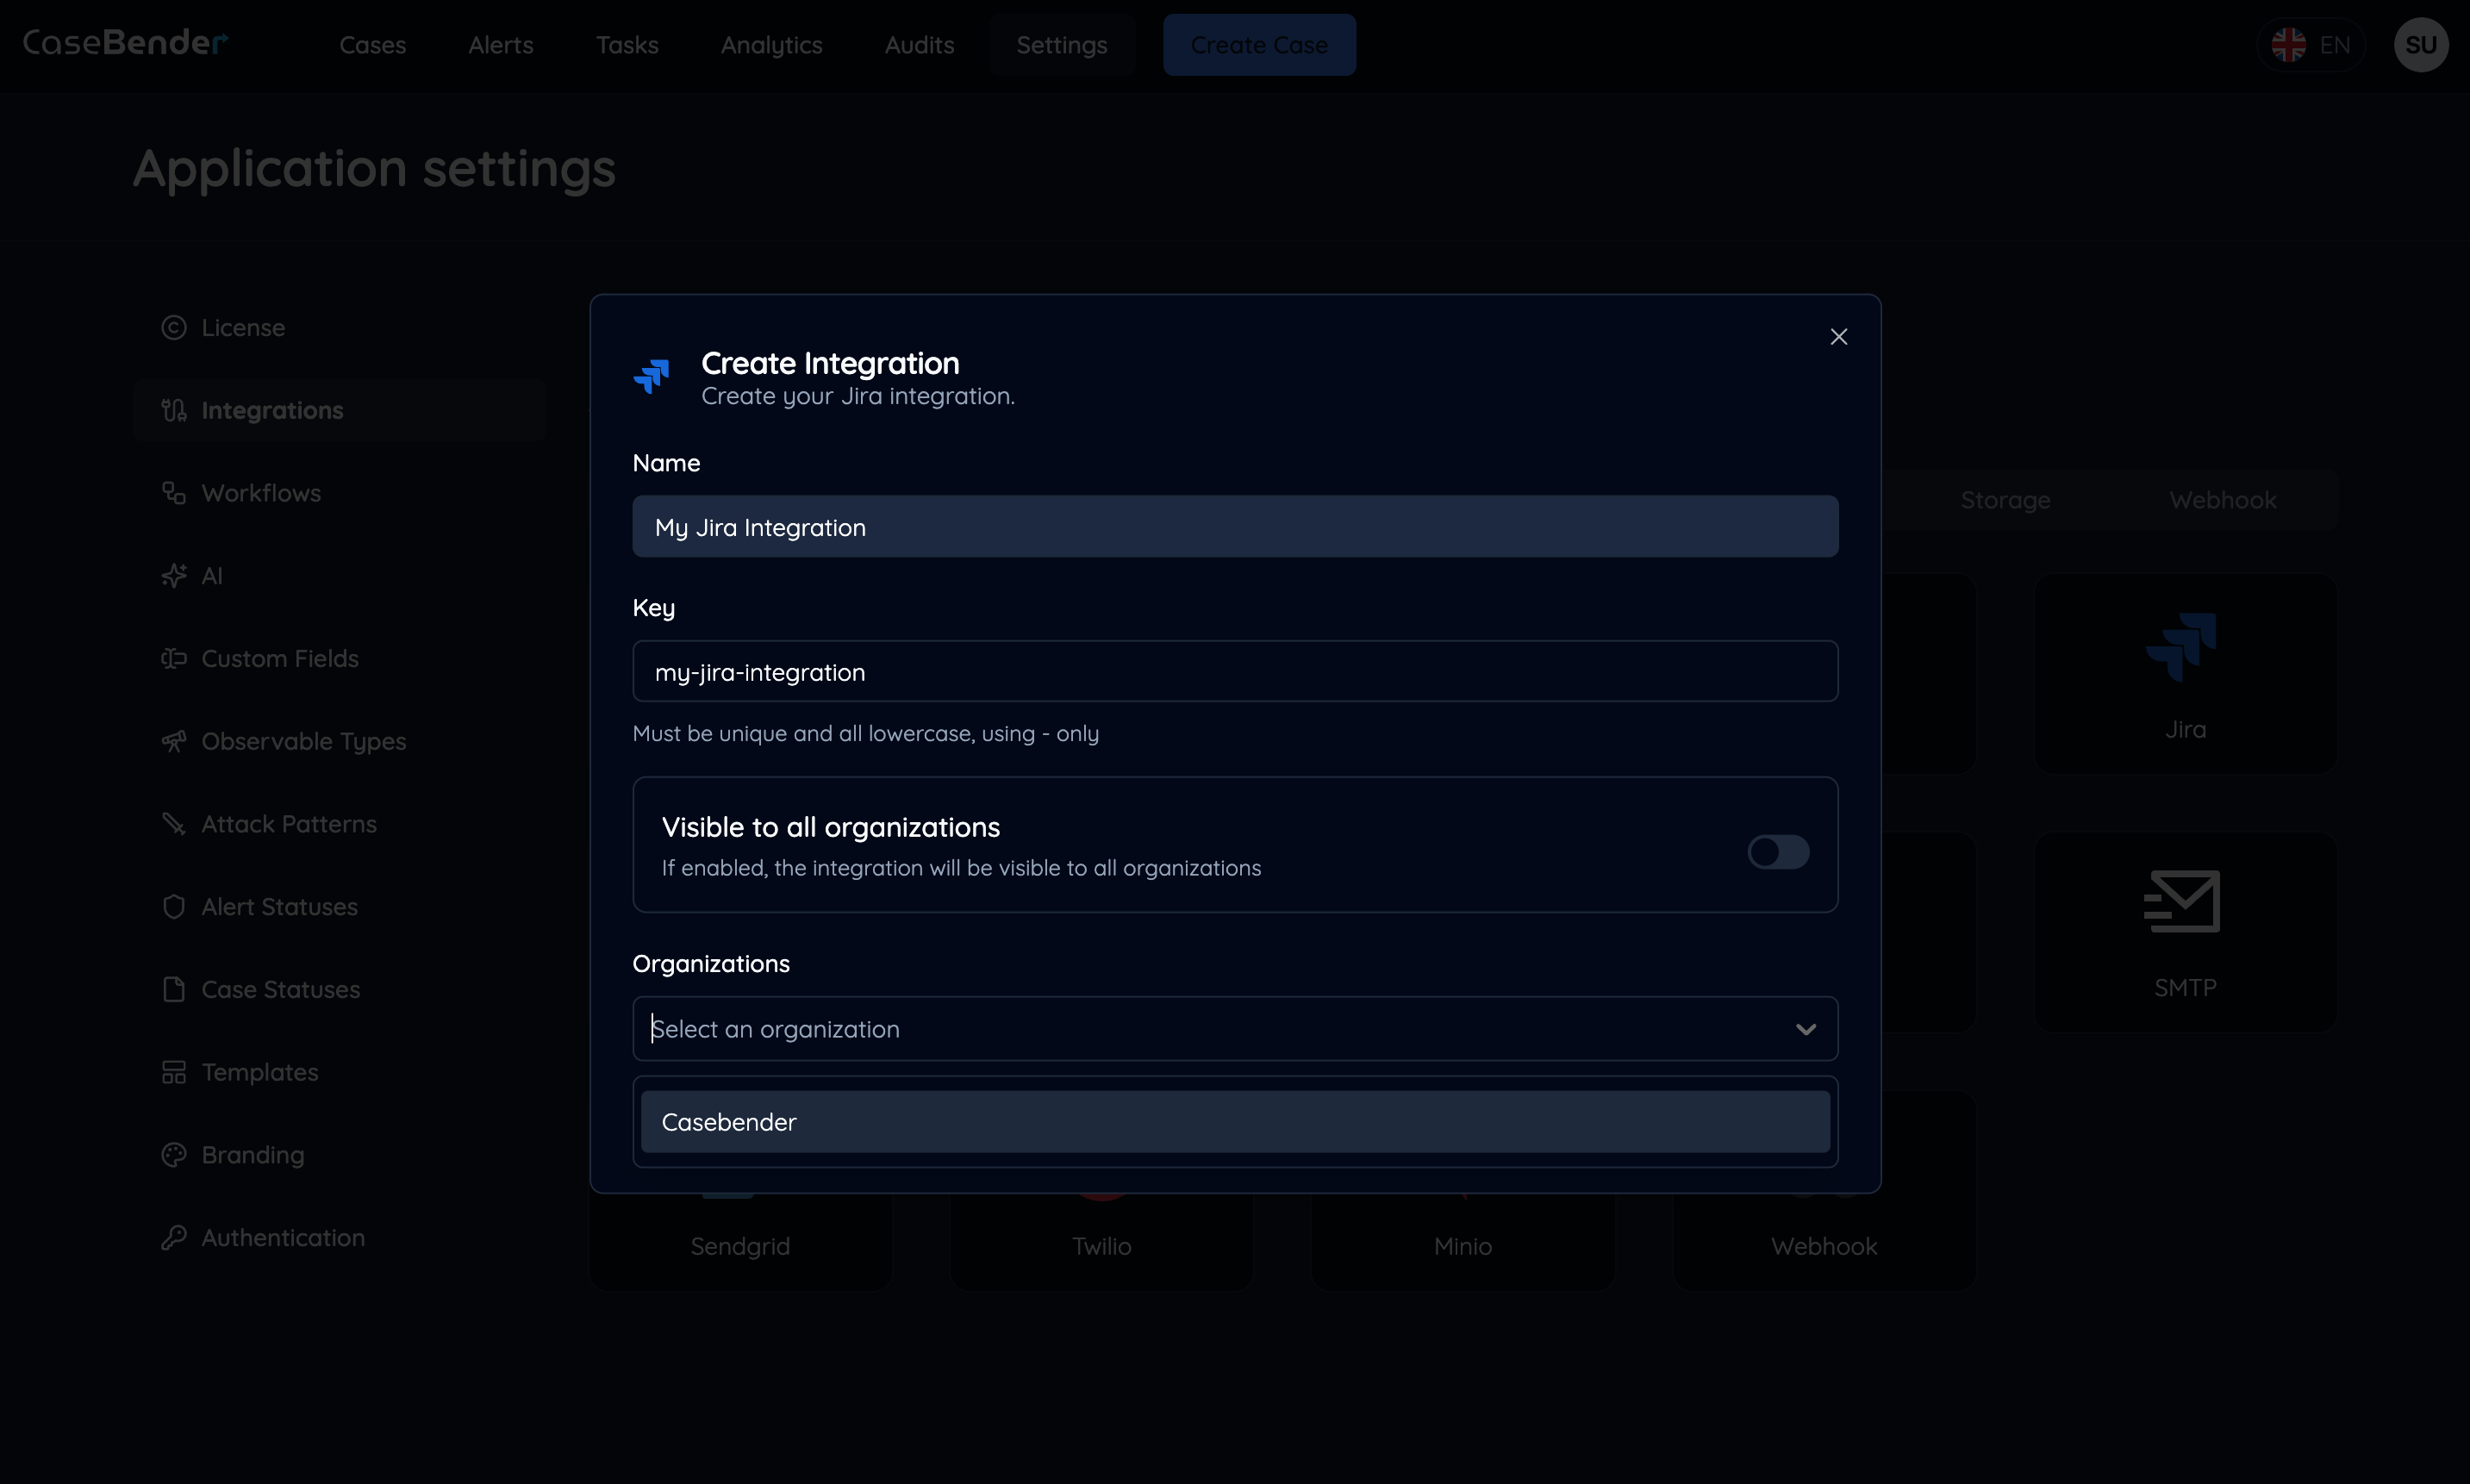Viewport: 2470px width, 1484px height.
Task: Select the Branding palette icon
Action: [x=174, y=1154]
